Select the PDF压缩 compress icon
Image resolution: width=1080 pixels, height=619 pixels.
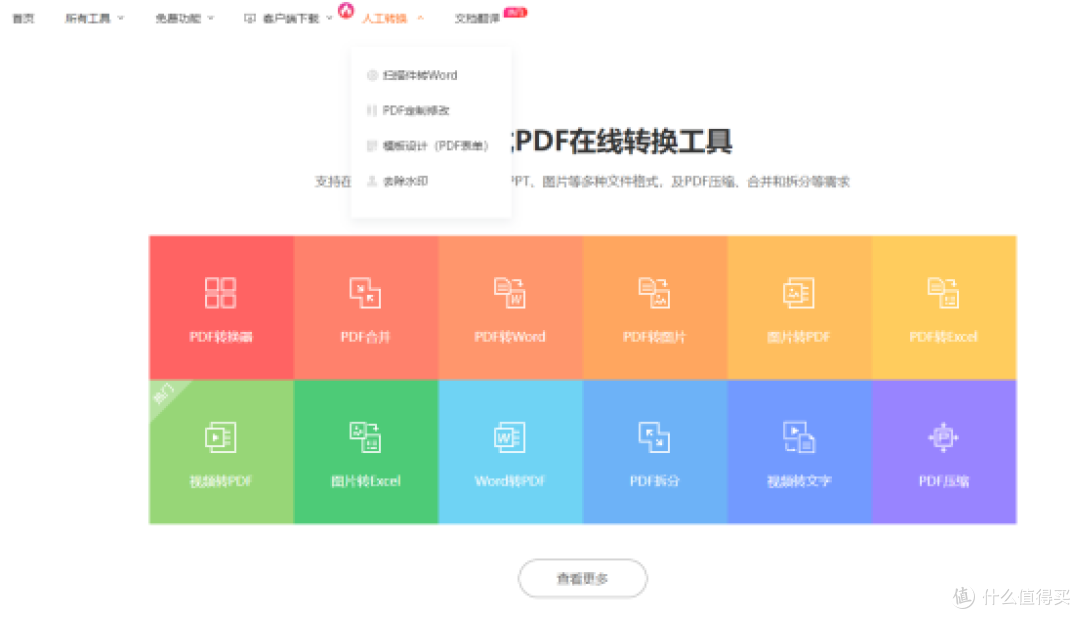[944, 437]
